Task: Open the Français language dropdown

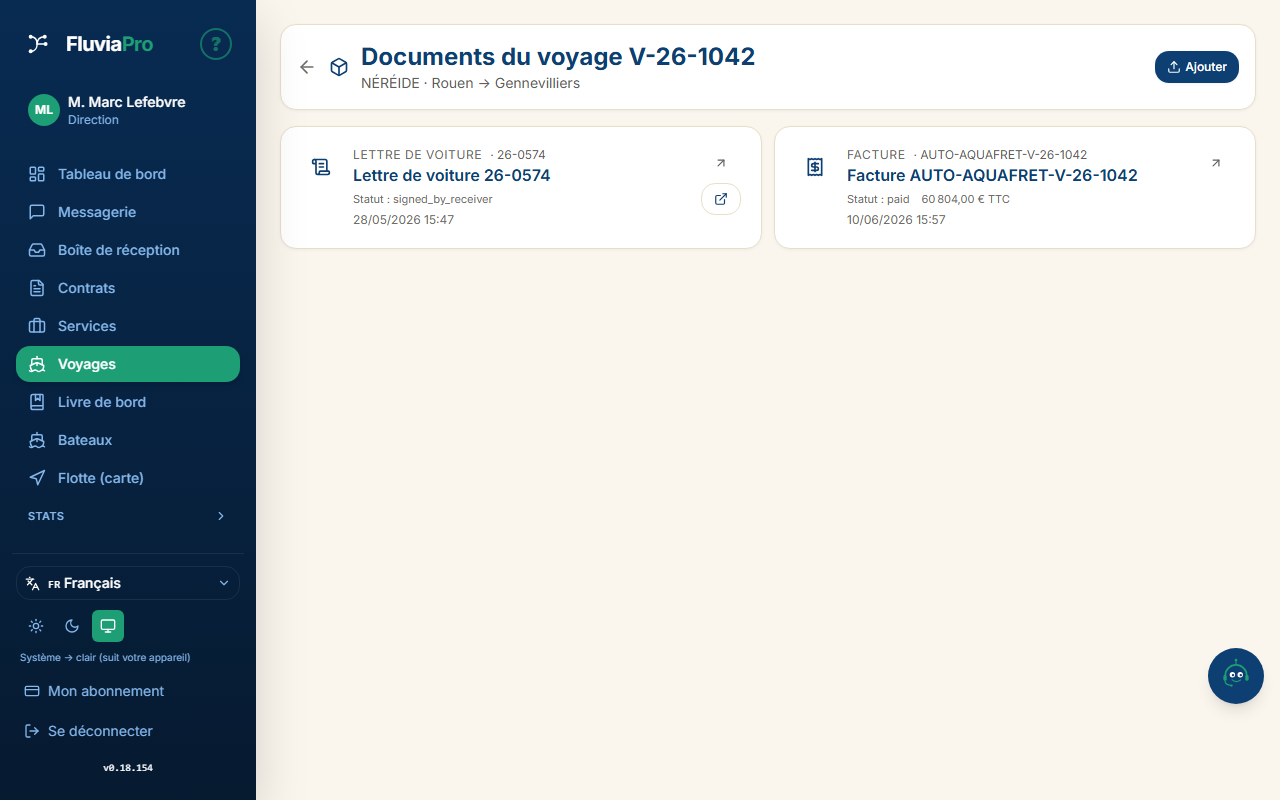Action: (x=128, y=583)
